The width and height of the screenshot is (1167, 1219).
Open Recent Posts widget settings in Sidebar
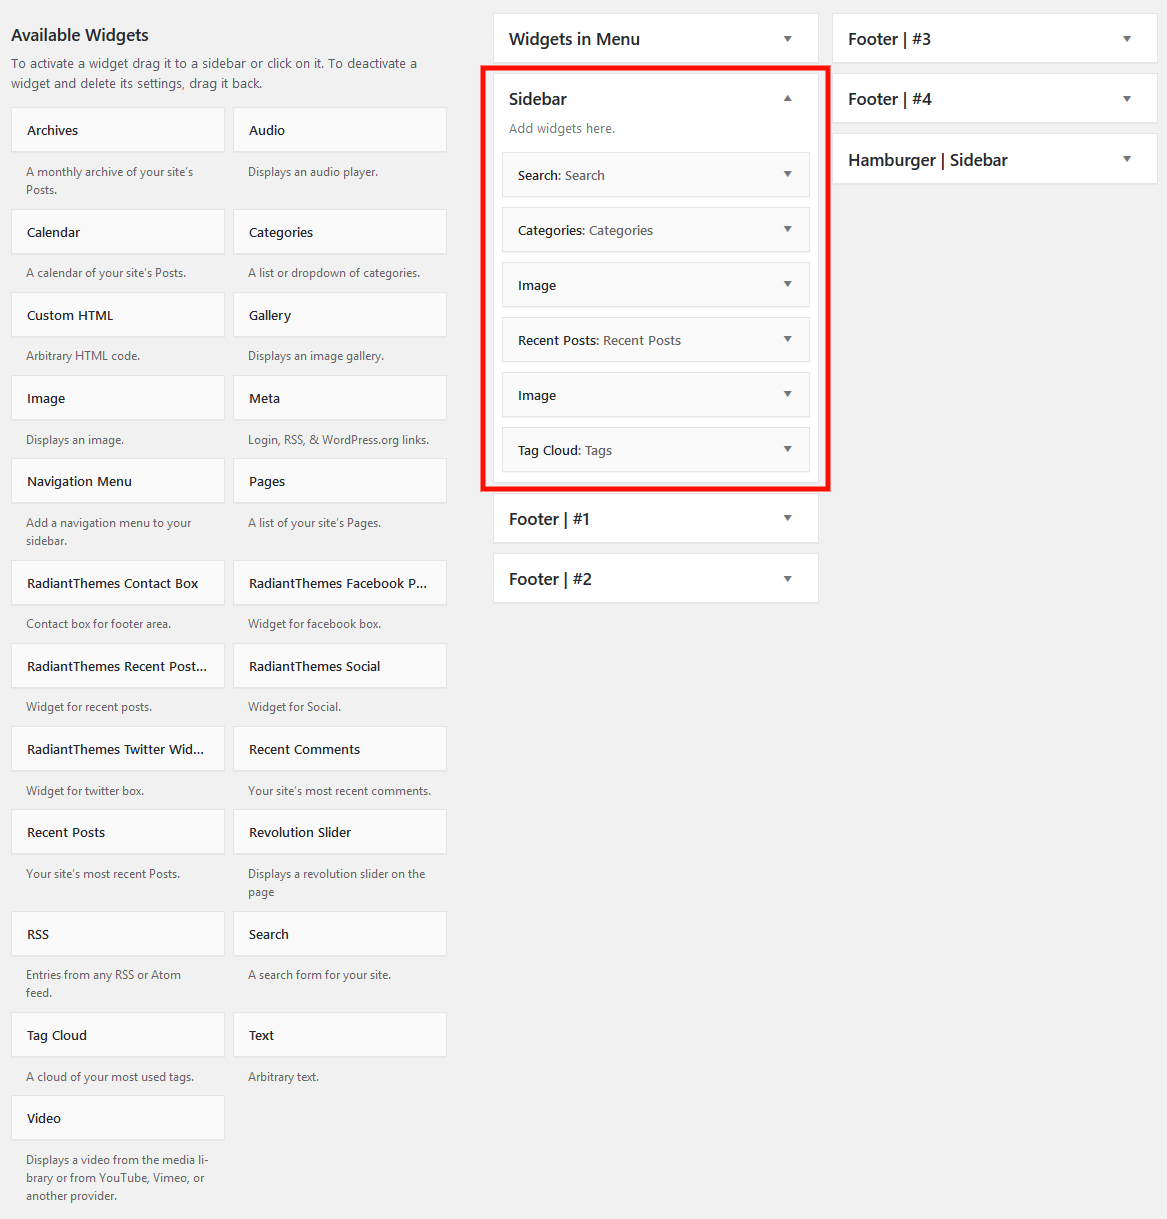(x=788, y=340)
